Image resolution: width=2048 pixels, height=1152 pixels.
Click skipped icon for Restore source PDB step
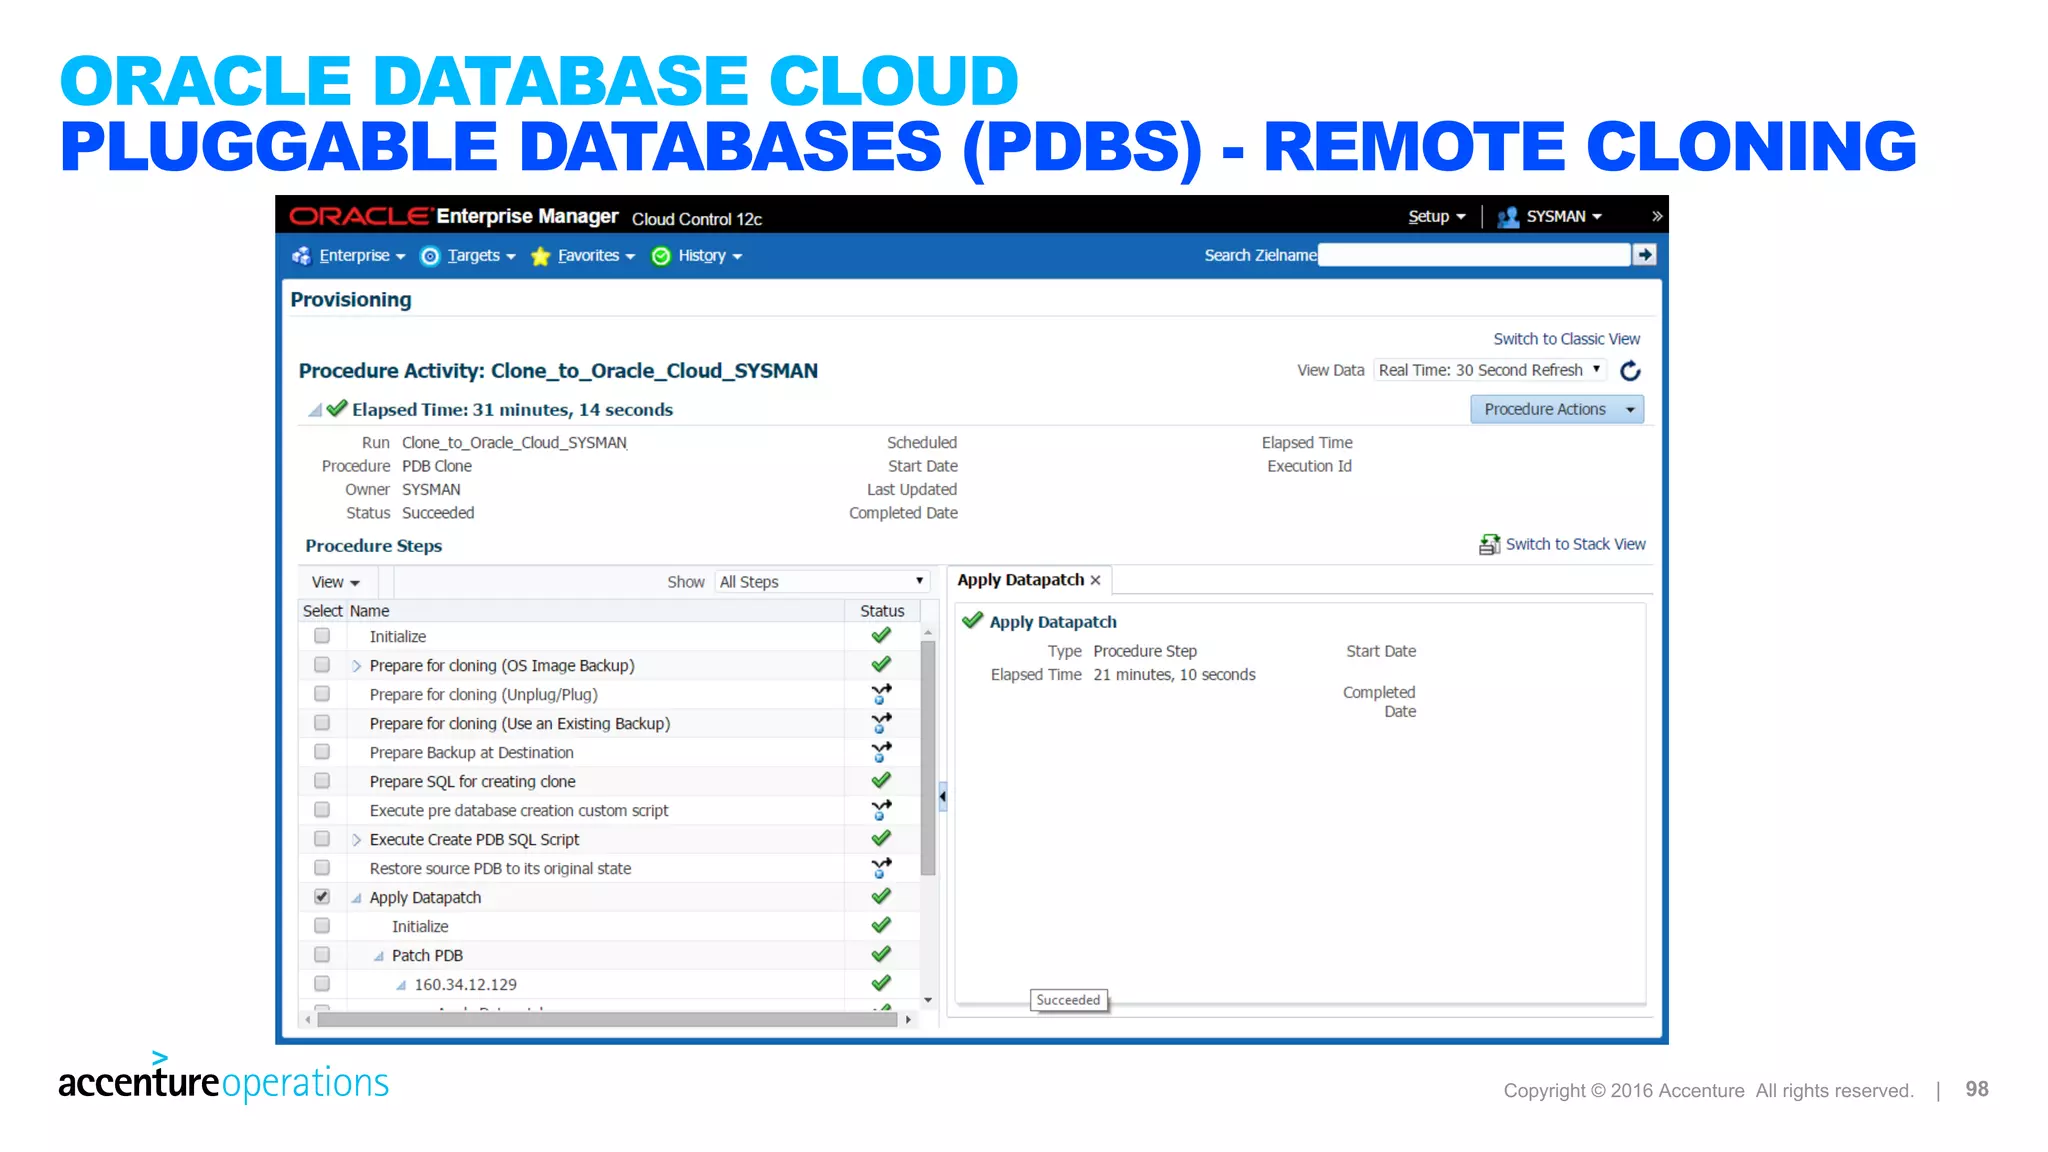pyautogui.click(x=881, y=868)
